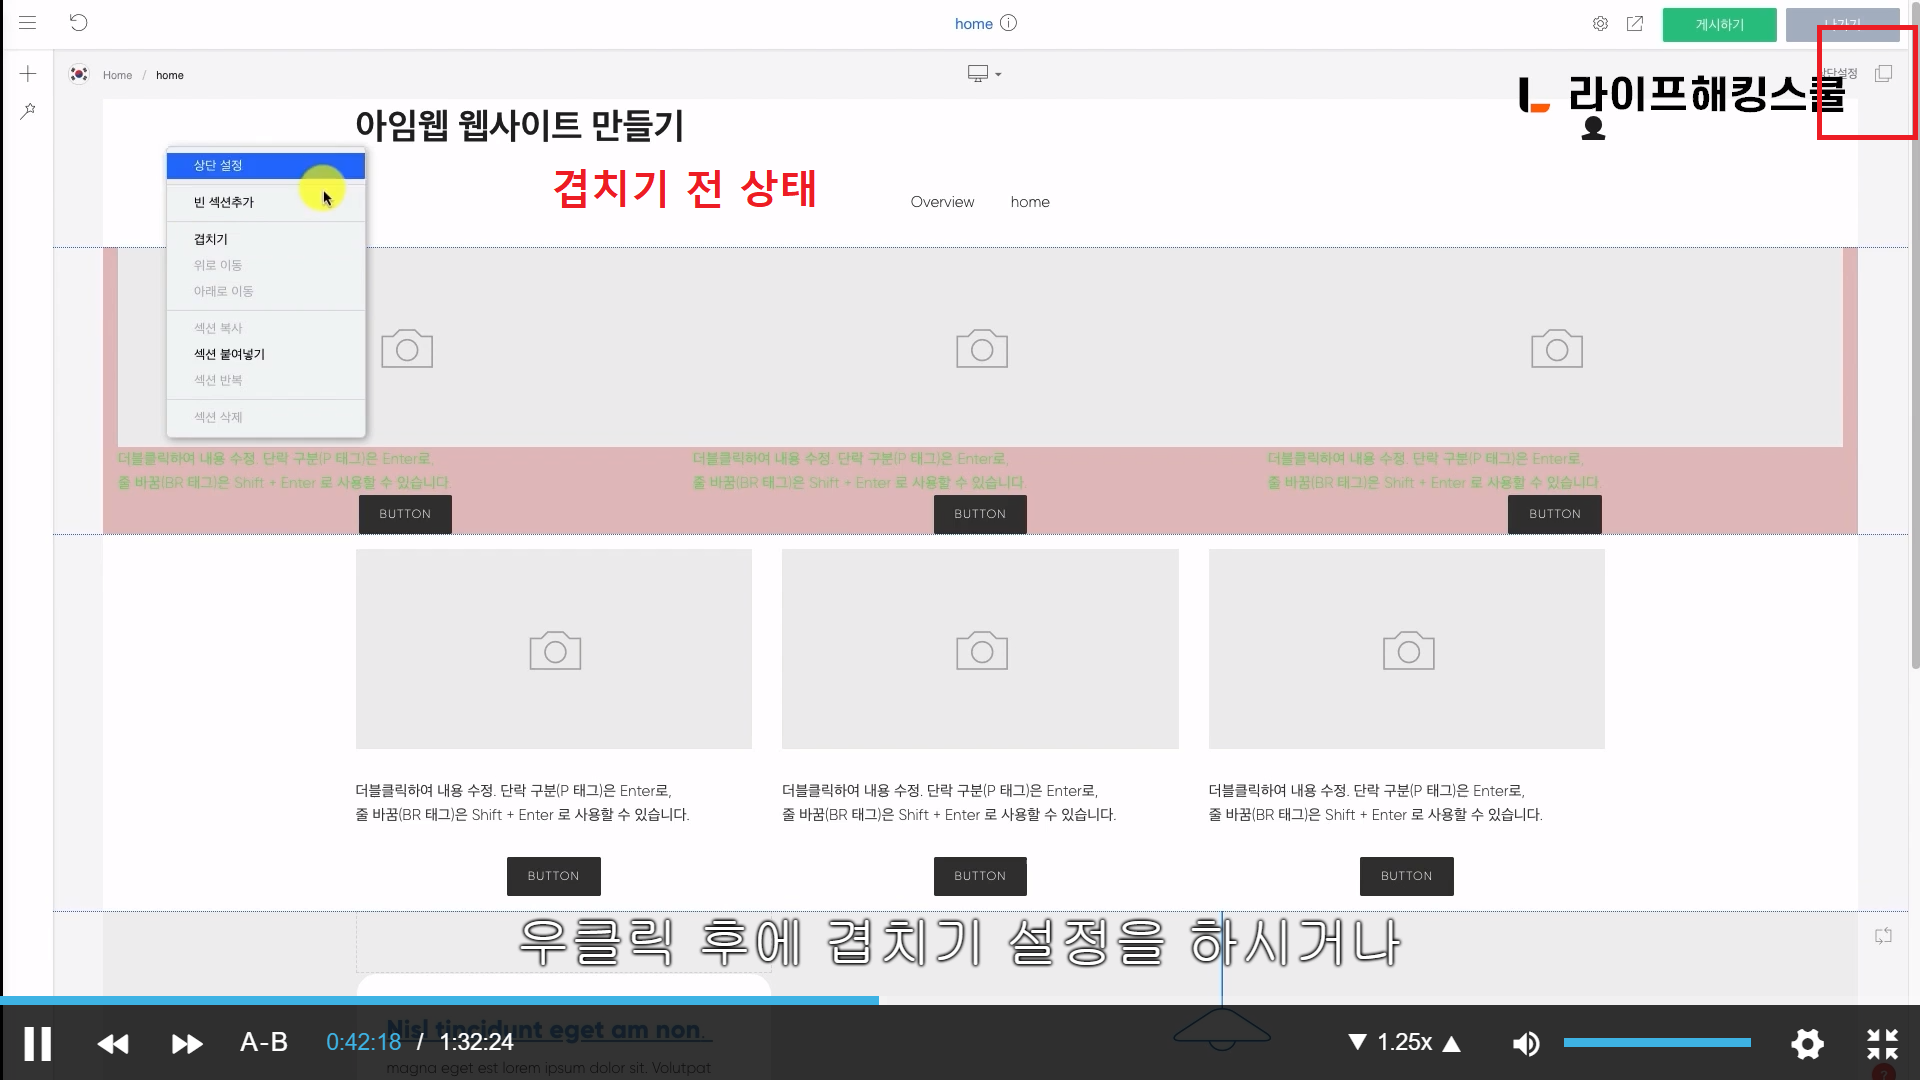The image size is (1920, 1080).
Task: Click the undo history icon
Action: click(x=79, y=22)
